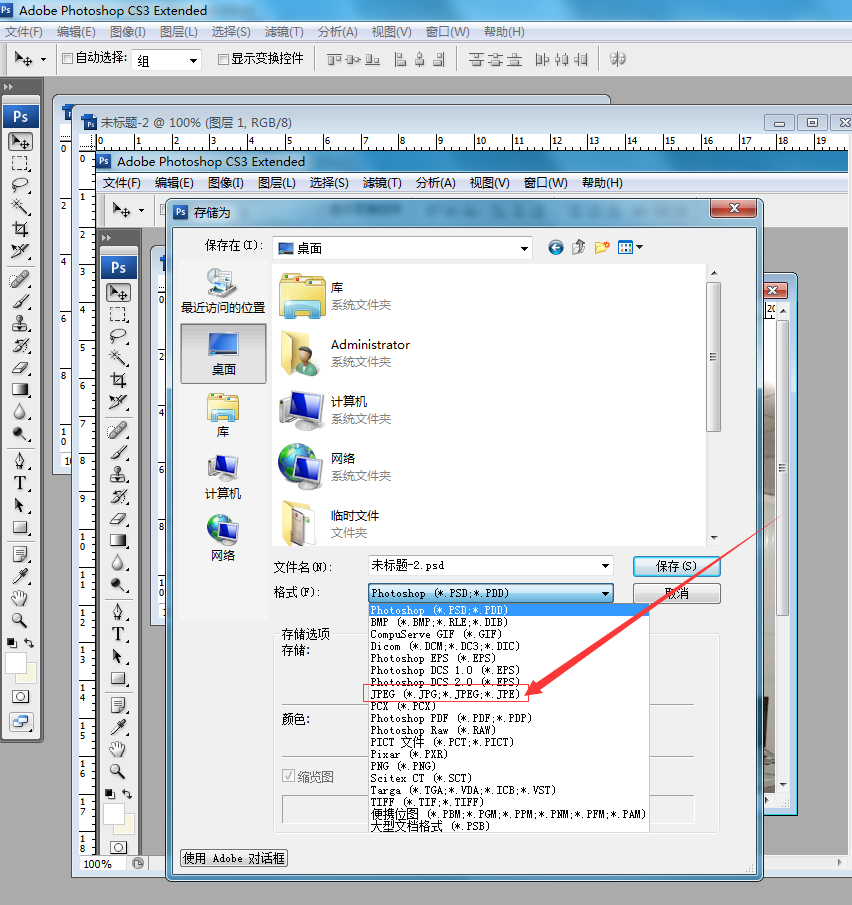Click the Create New Folder icon in save dialog
This screenshot has width=852, height=905.
(602, 247)
